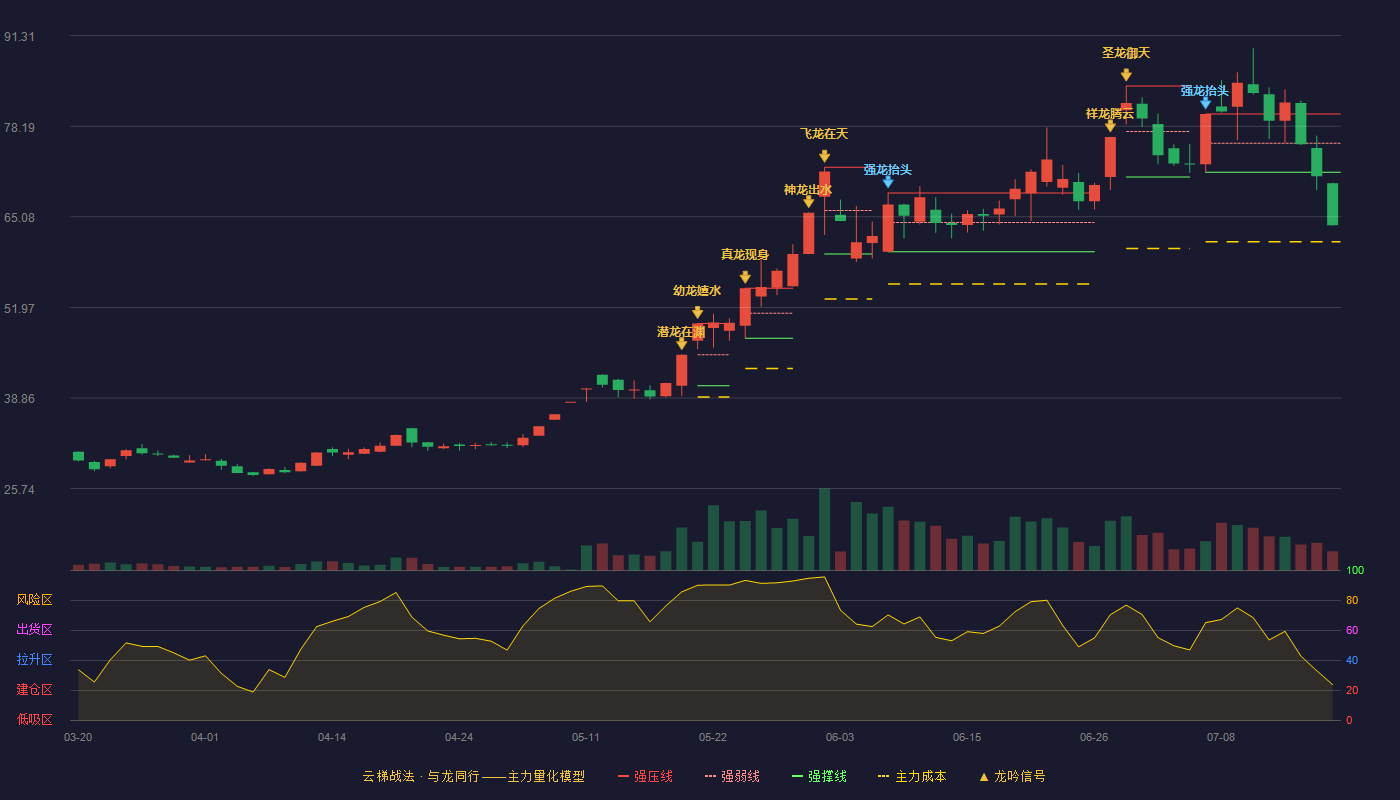The width and height of the screenshot is (1400, 800).
Task: Click the 祥龙腾云 signal arrow marker
Action: 1110,126
